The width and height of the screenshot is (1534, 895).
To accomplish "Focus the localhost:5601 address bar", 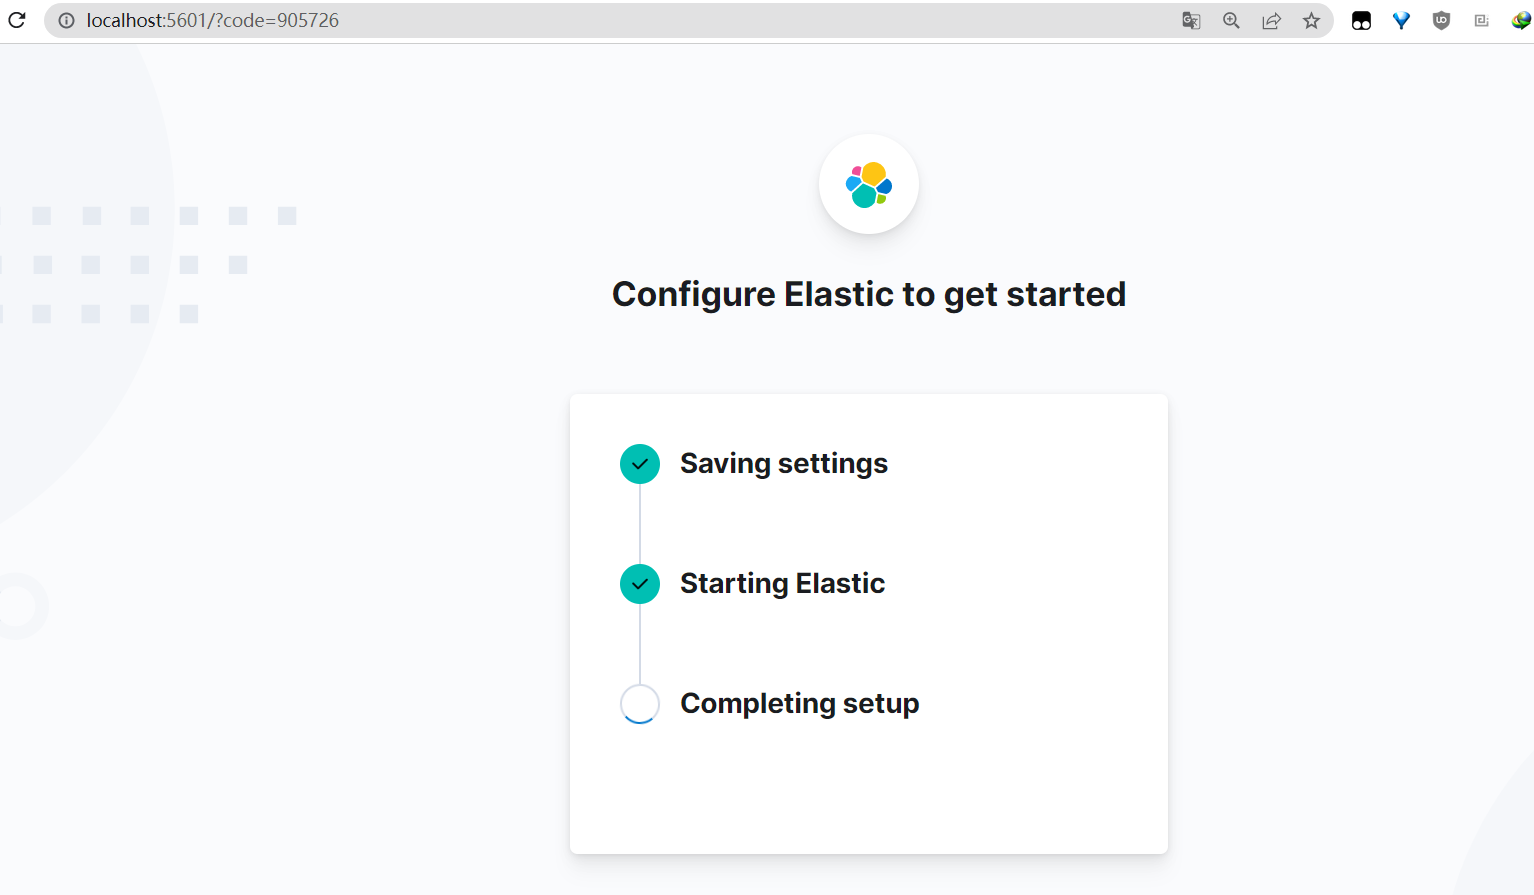I will (x=600, y=21).
